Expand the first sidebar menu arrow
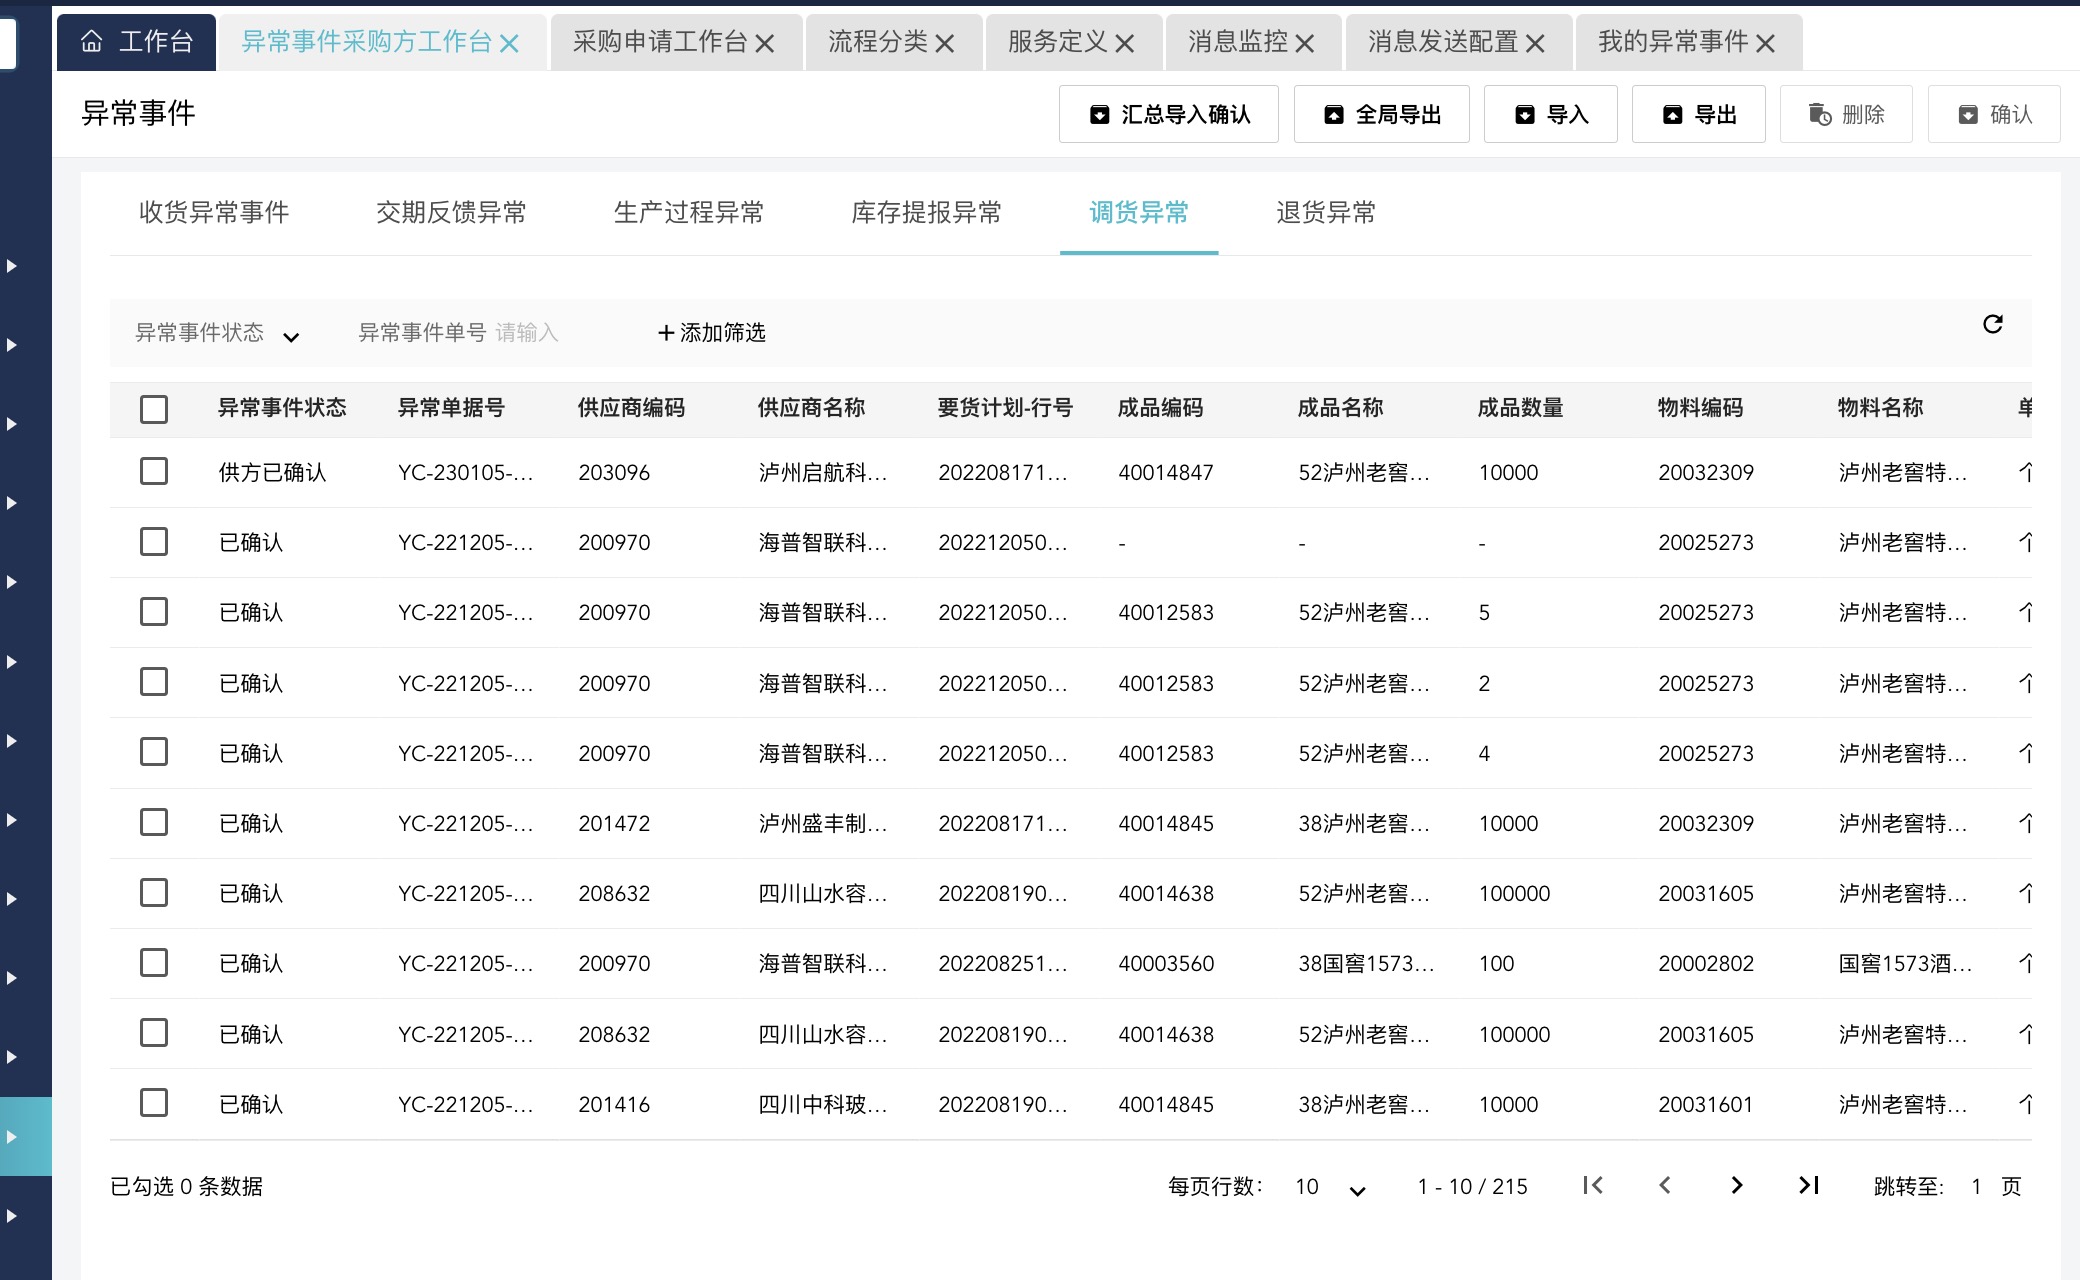This screenshot has width=2080, height=1280. (12, 266)
